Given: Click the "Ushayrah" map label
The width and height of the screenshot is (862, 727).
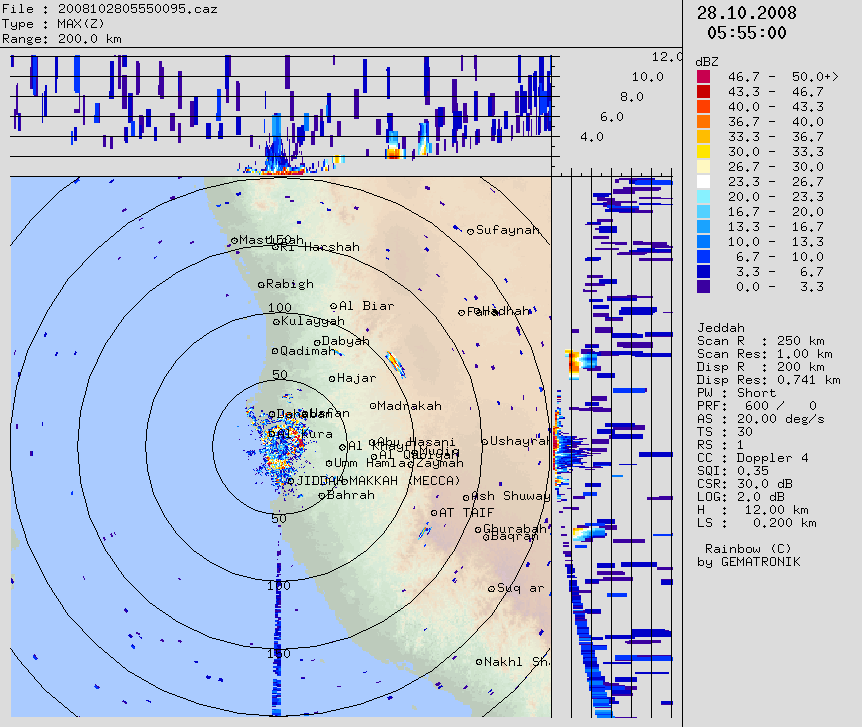Looking at the screenshot, I should pos(520,441).
